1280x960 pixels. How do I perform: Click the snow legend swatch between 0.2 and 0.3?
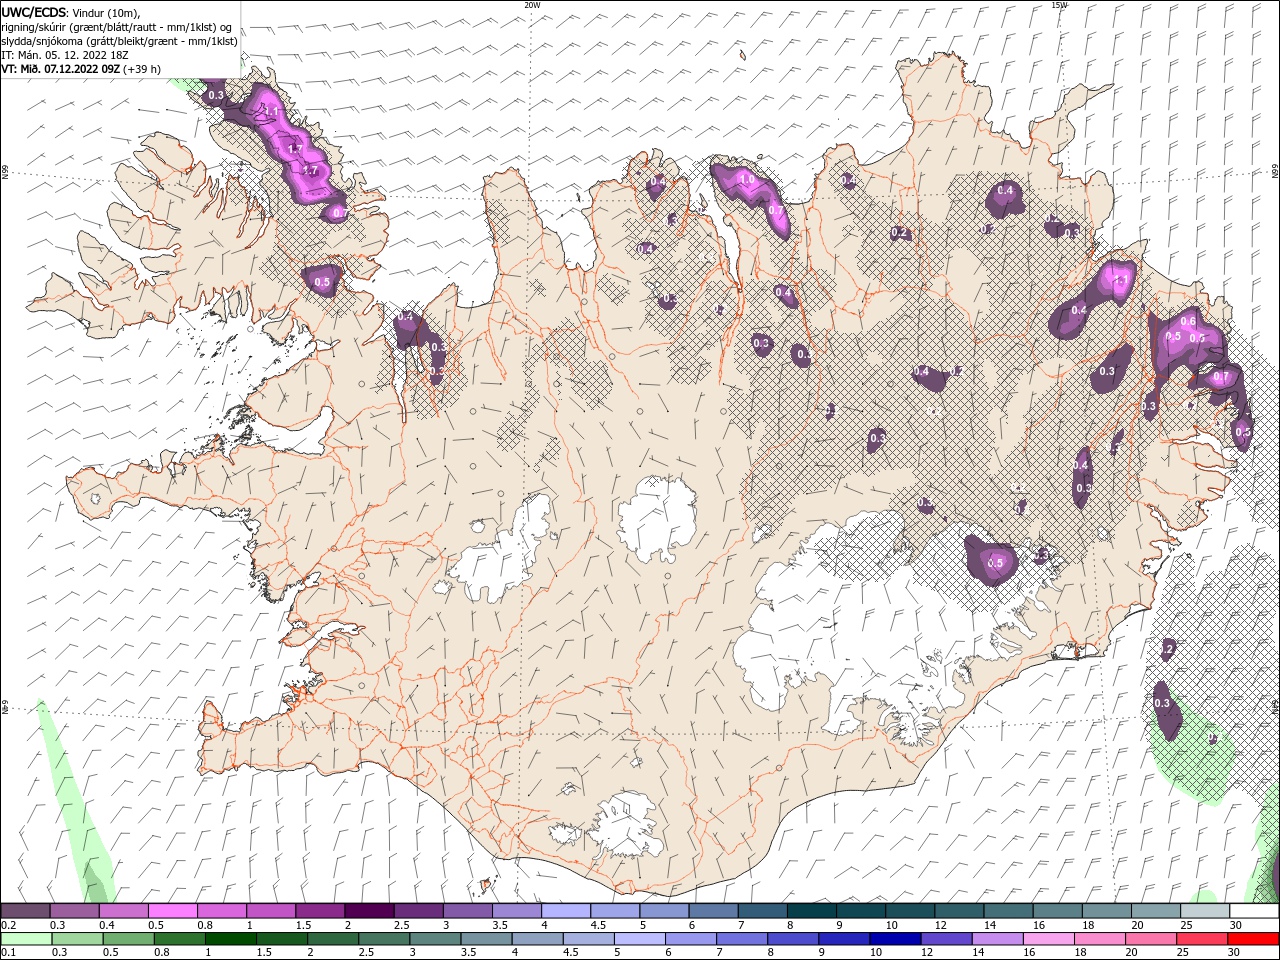[x=26, y=911]
